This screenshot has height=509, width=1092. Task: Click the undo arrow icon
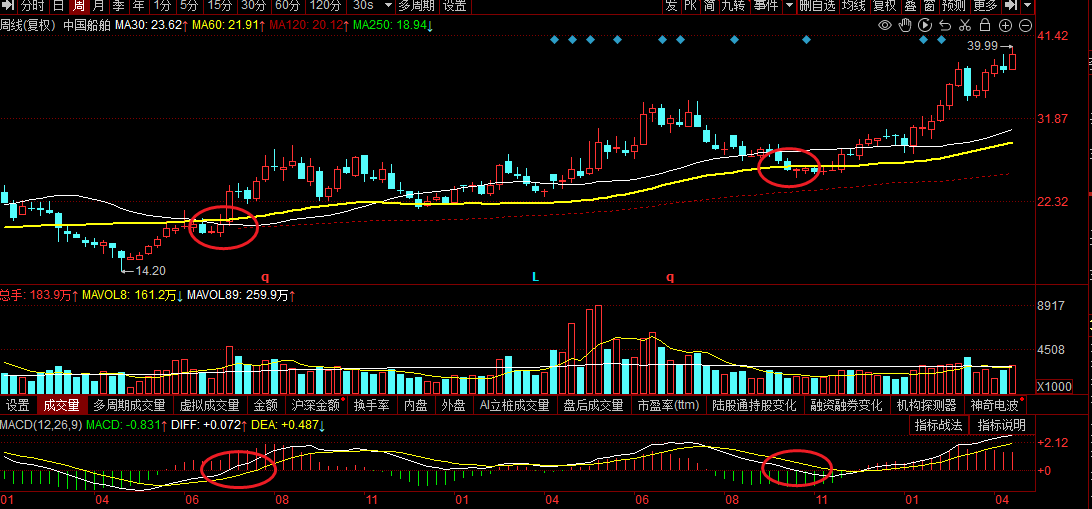point(945,25)
